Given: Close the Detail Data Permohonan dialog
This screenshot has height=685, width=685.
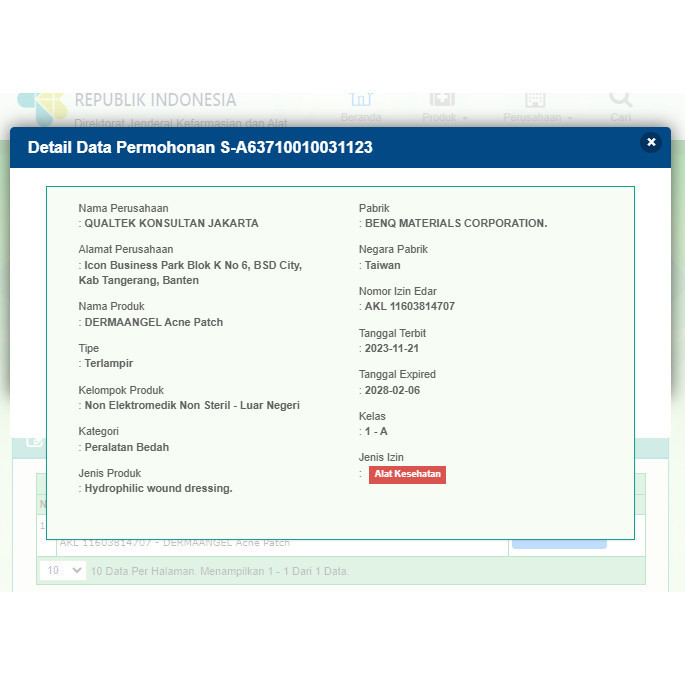Looking at the screenshot, I should [650, 142].
